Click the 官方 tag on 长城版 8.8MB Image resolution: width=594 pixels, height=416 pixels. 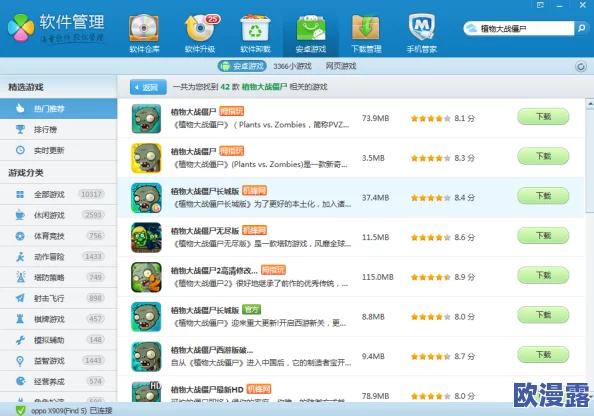(x=252, y=310)
